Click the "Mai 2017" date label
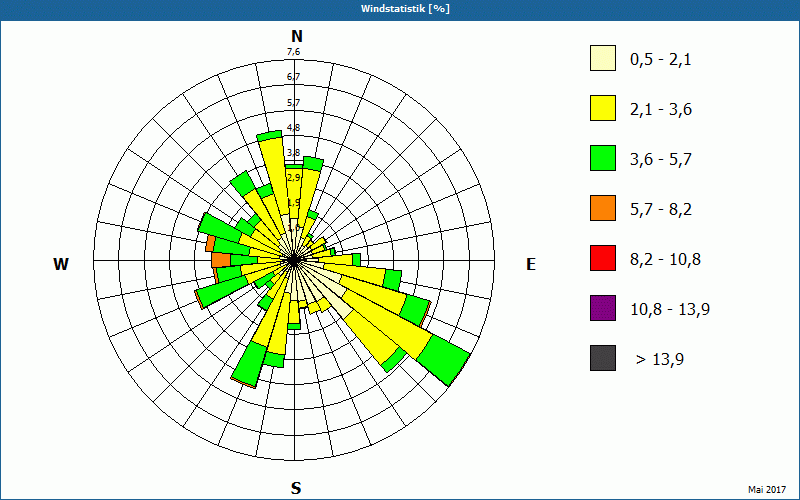 tap(767, 489)
